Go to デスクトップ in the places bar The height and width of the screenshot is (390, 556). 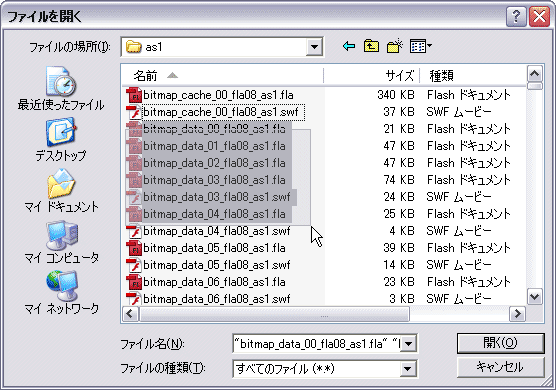pos(61,140)
